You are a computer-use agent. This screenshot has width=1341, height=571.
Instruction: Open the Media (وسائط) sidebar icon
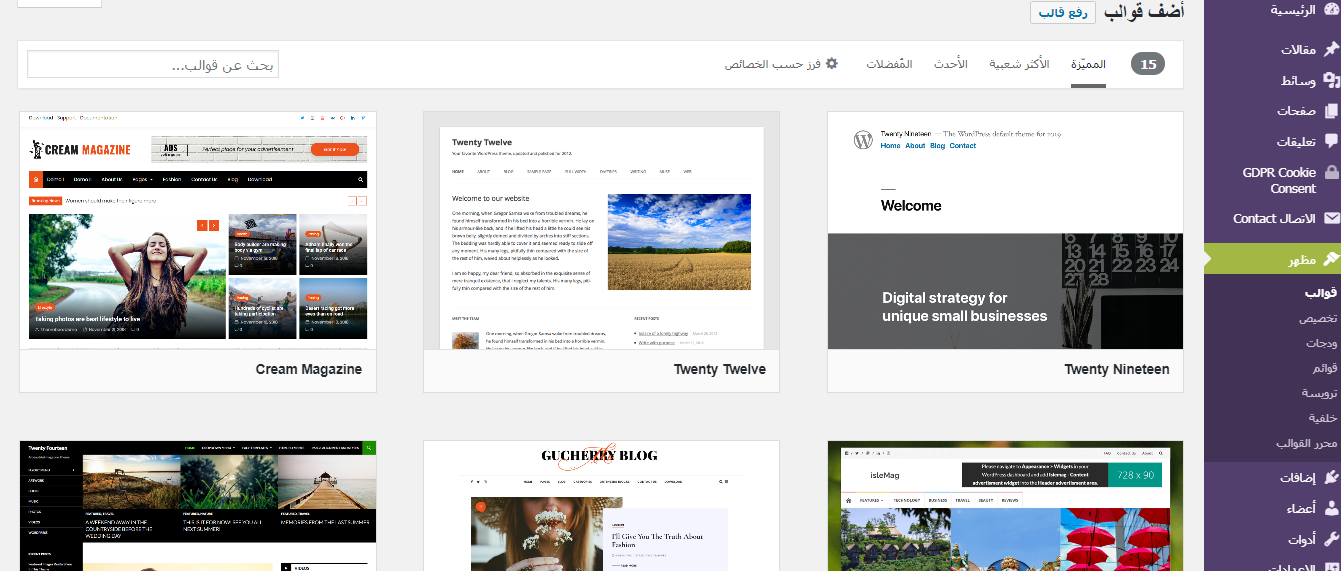point(1330,80)
